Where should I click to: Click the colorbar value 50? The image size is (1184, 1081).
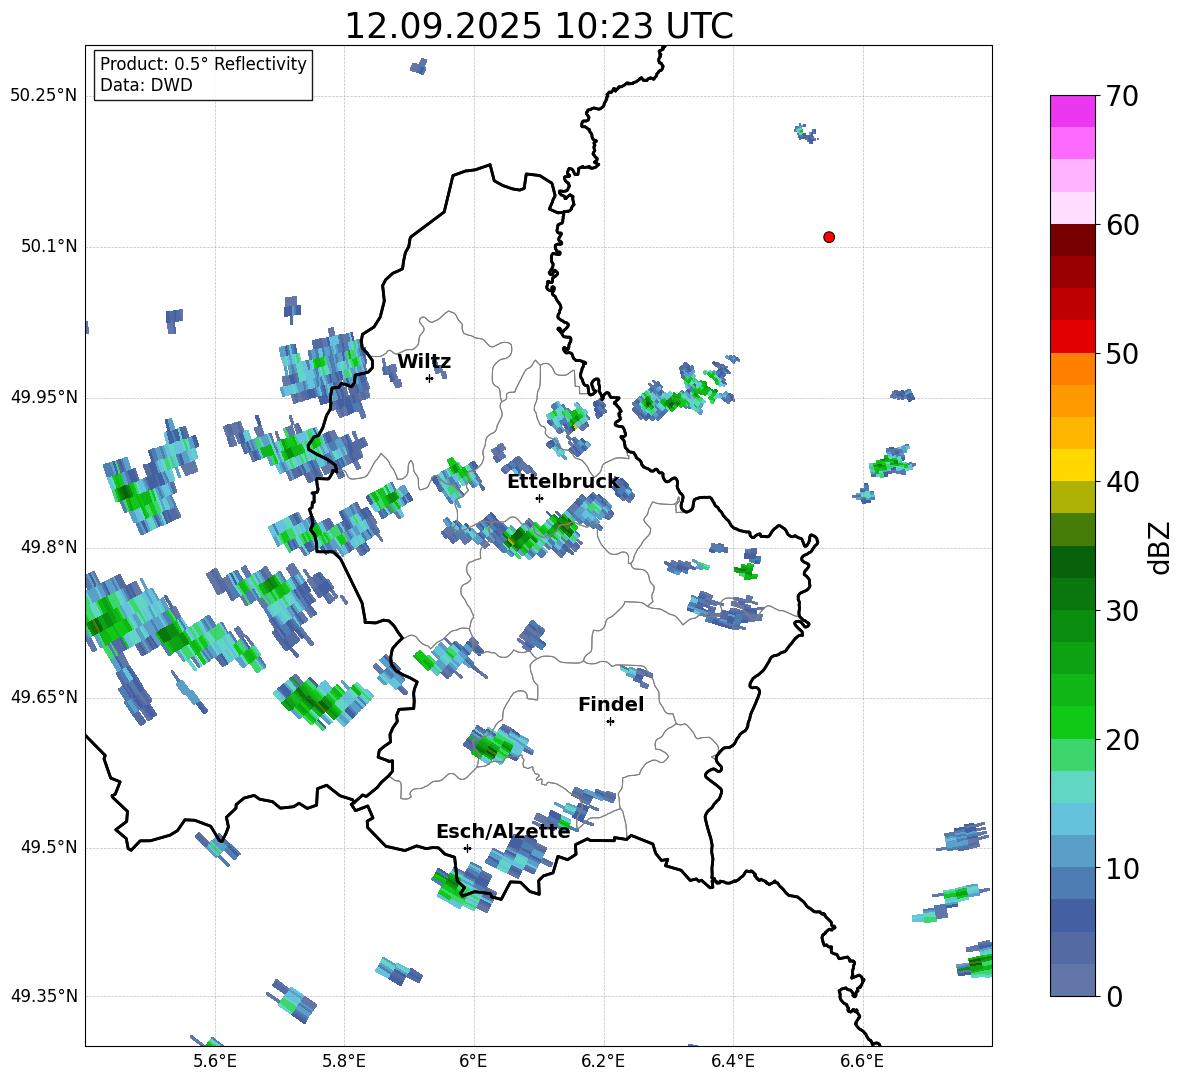click(1122, 354)
